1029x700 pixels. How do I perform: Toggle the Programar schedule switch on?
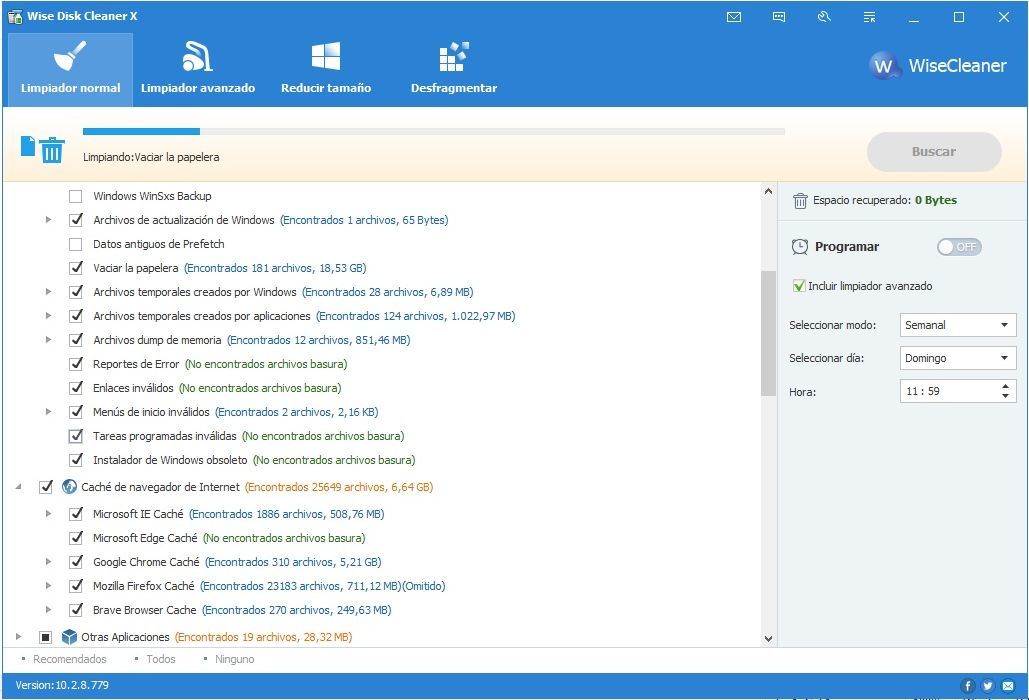click(959, 247)
